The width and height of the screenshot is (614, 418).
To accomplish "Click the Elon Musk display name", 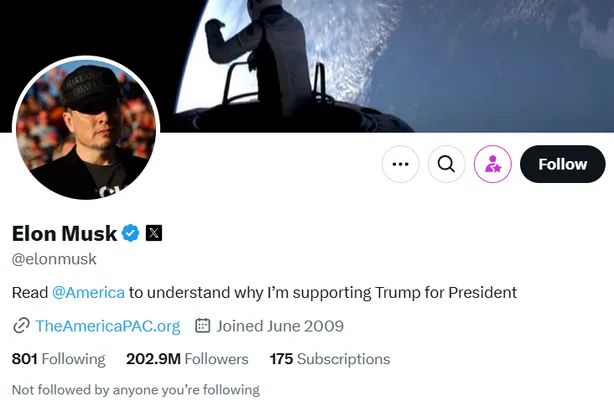I will (64, 234).
